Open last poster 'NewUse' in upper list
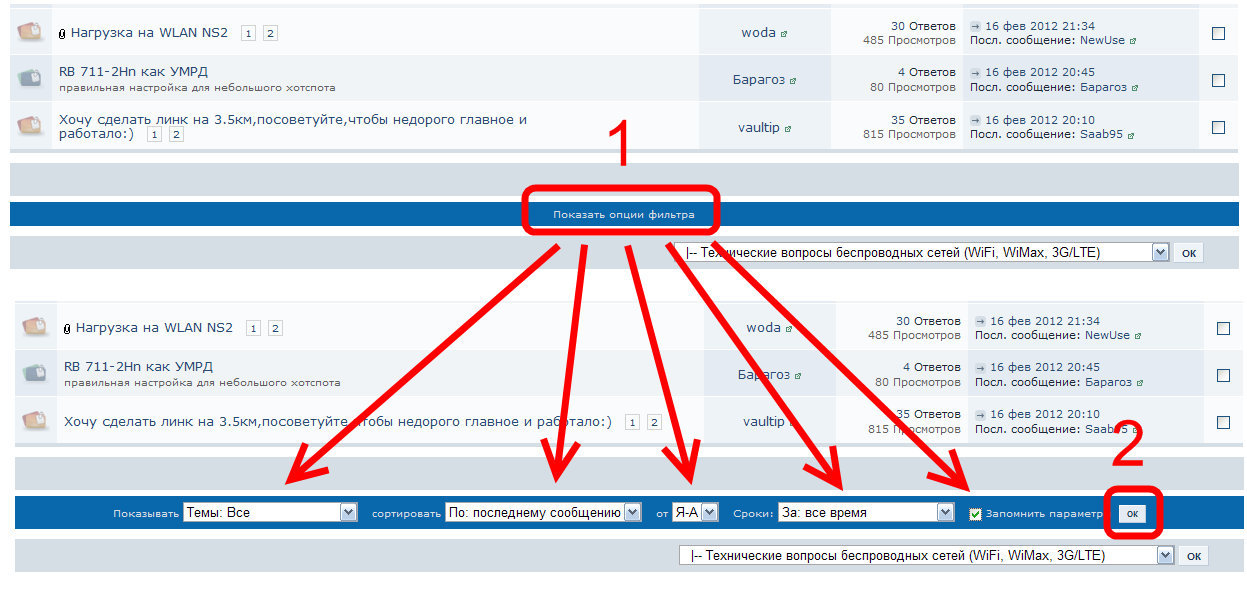1247x600 pixels. [x=1102, y=41]
